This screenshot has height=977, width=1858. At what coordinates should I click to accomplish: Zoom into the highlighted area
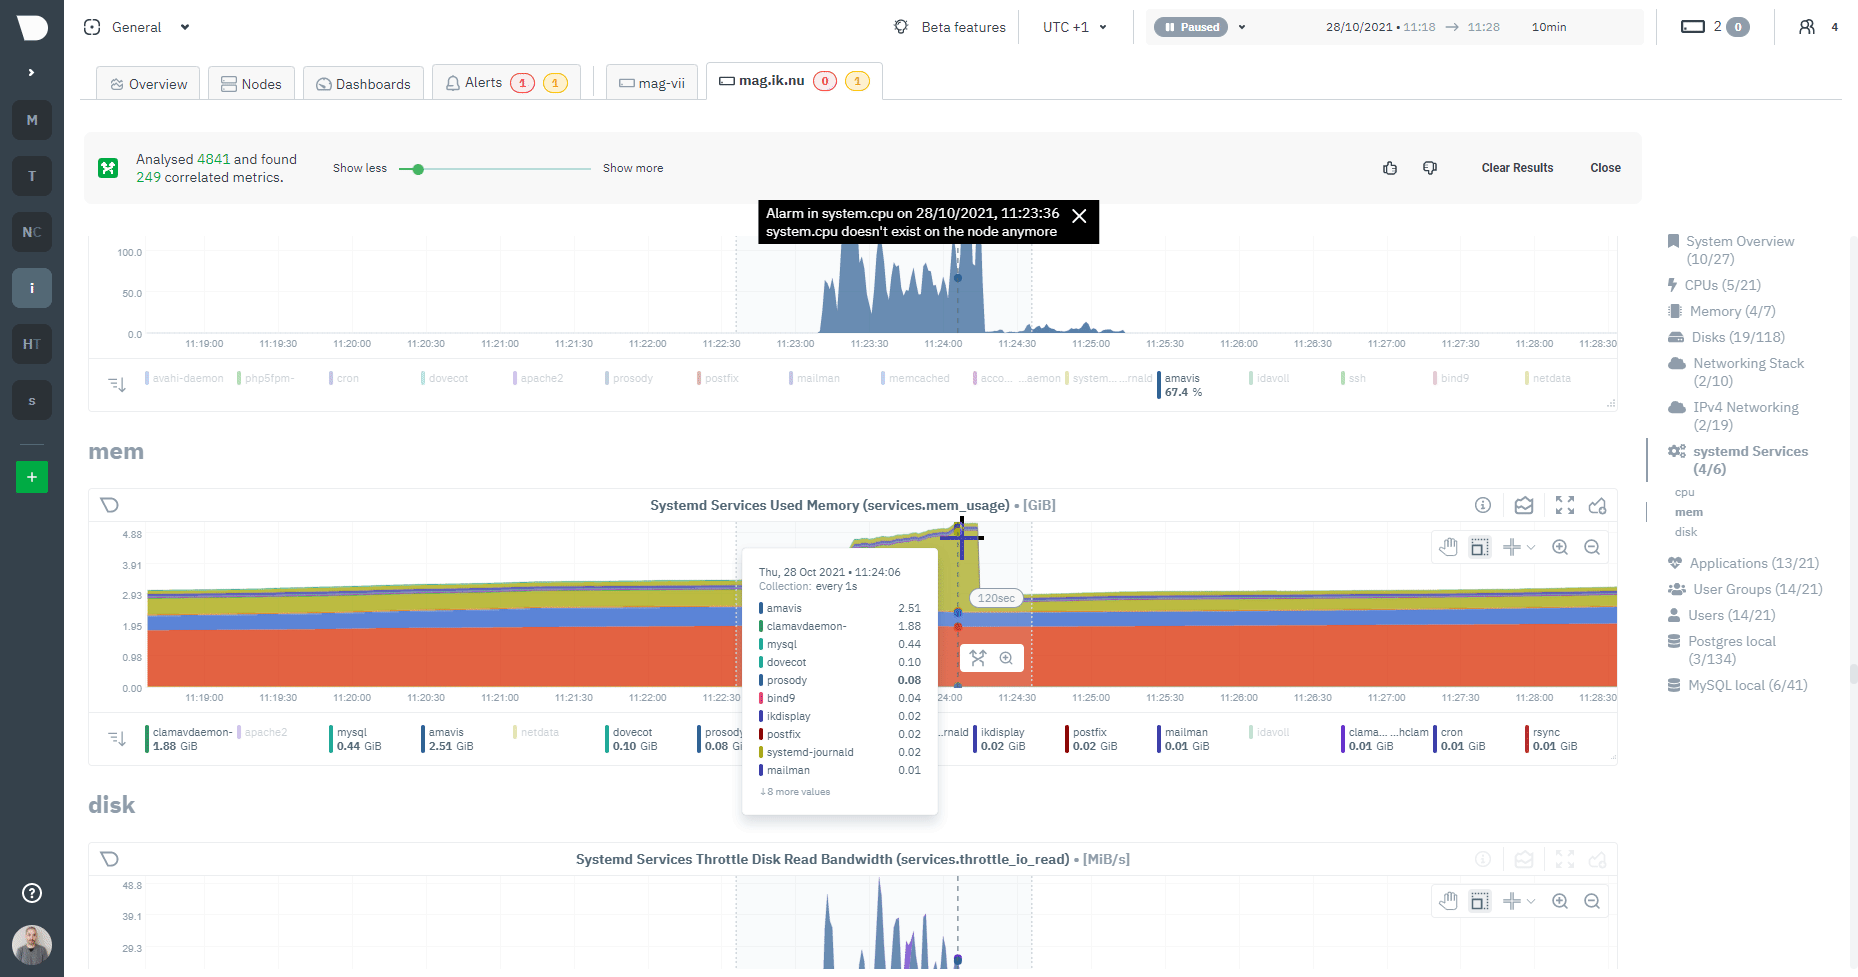click(1006, 658)
